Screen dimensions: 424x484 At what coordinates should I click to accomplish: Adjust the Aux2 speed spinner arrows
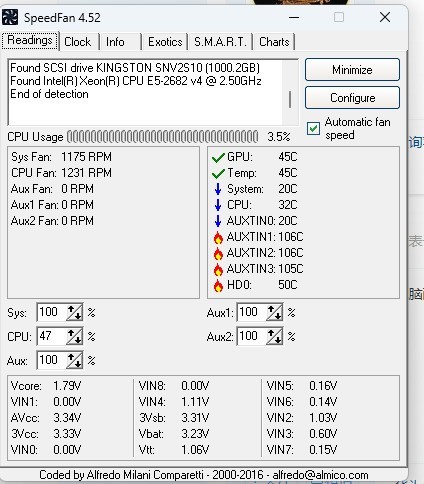pyautogui.click(x=274, y=336)
